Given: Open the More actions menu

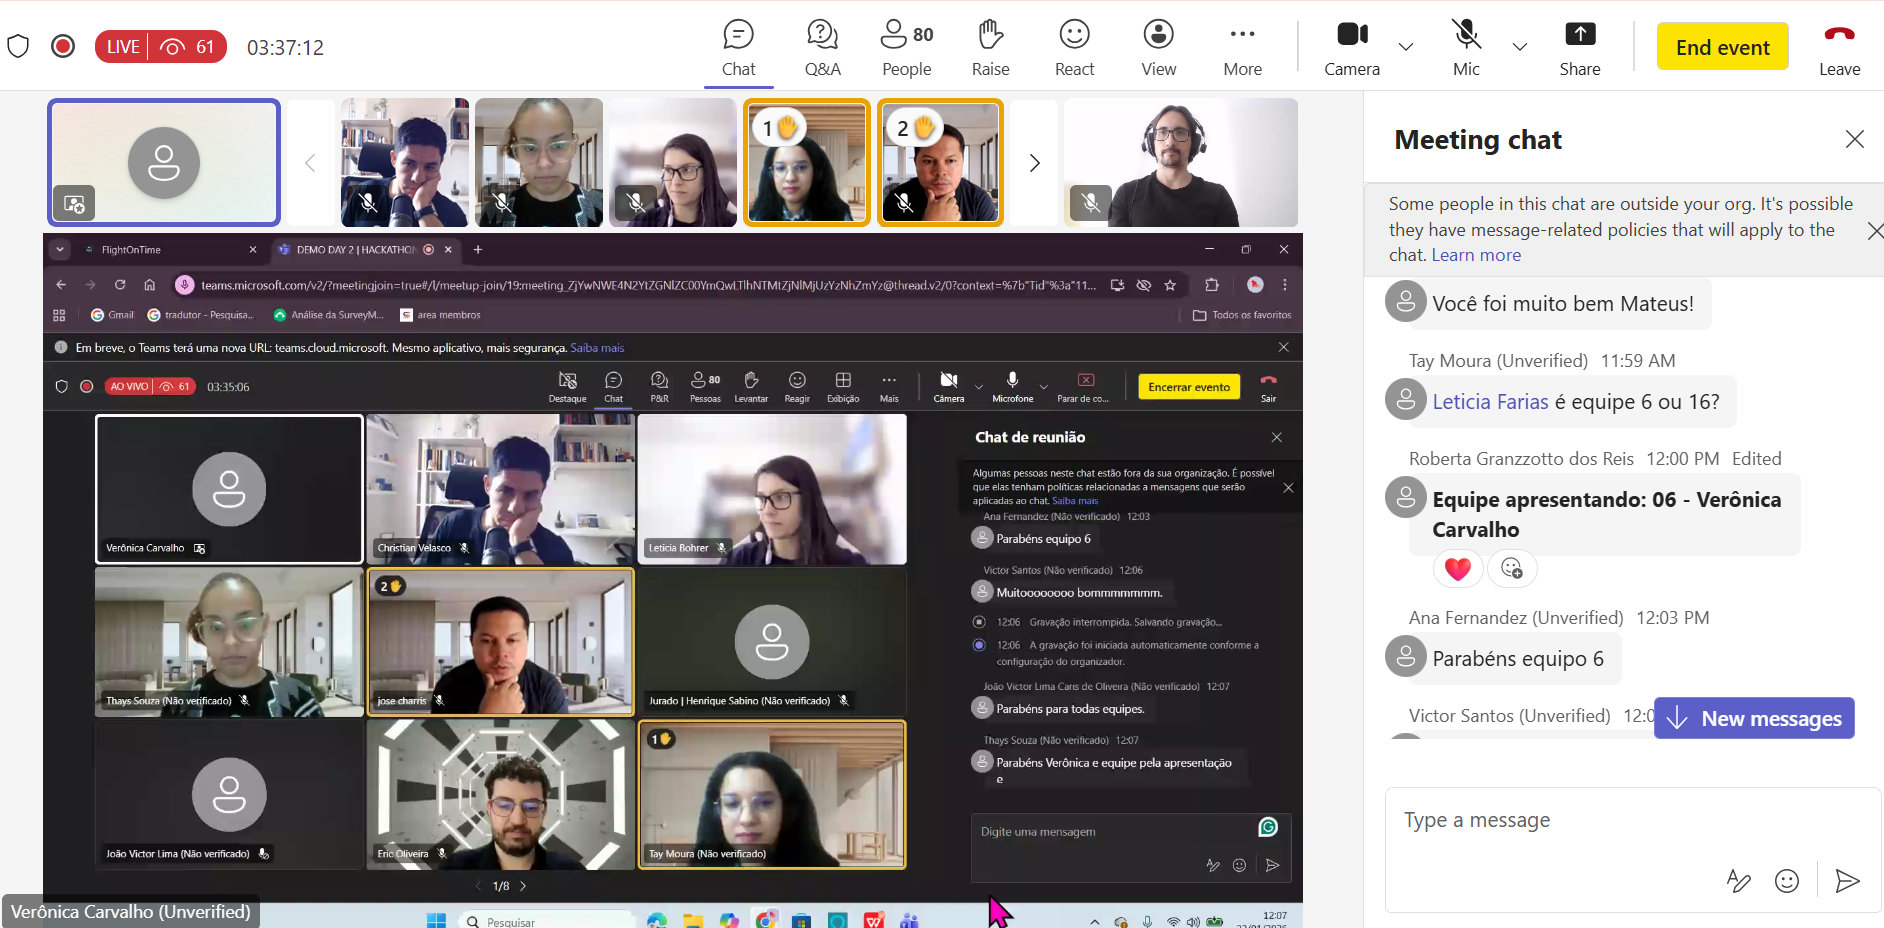Looking at the screenshot, I should click(1242, 47).
